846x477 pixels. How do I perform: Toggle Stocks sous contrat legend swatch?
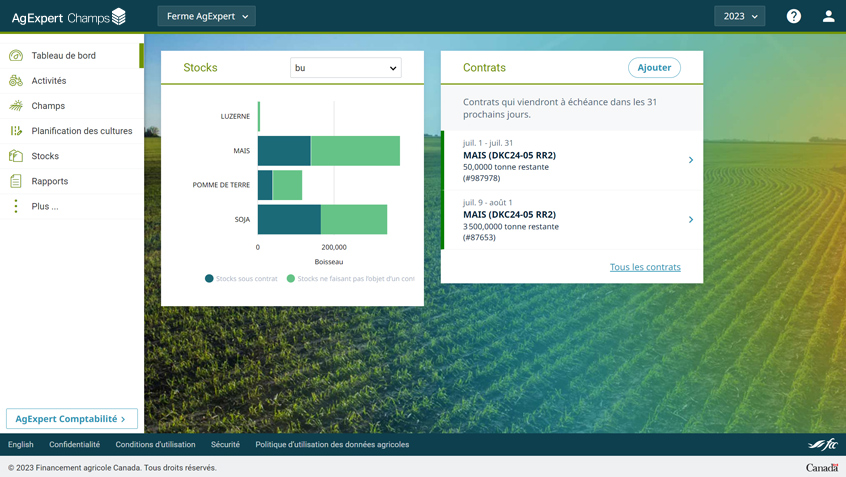click(209, 278)
